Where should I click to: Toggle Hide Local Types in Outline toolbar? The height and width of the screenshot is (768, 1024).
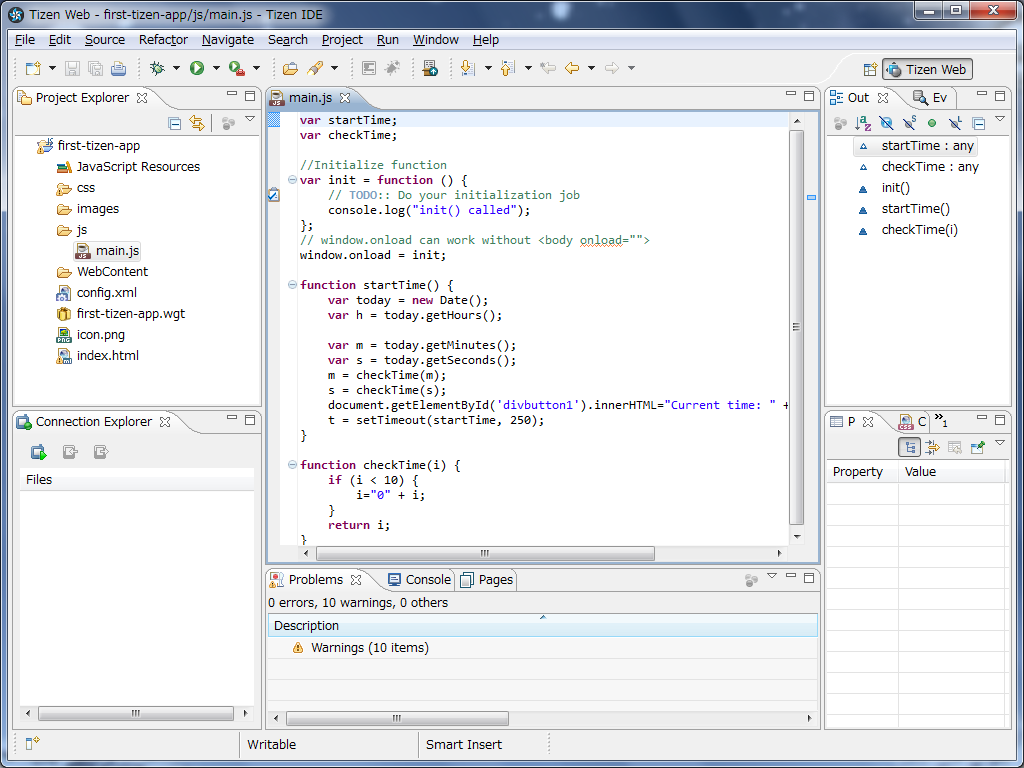[x=955, y=123]
